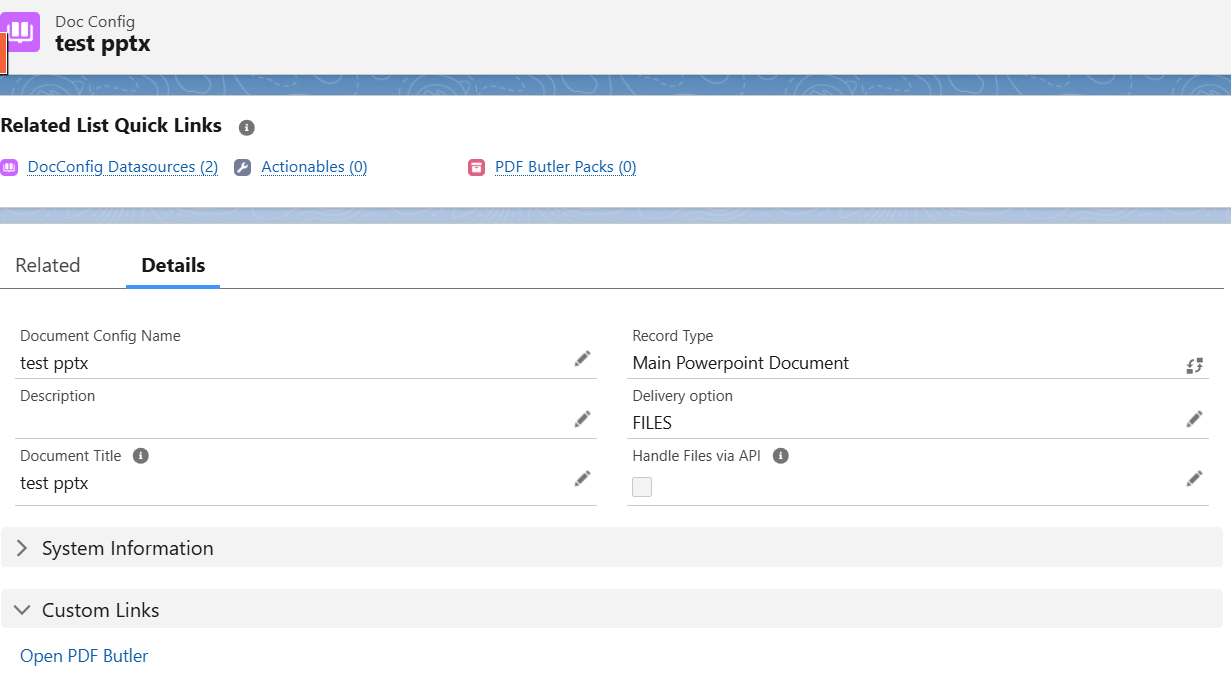Viewport: 1231px width, 700px height.
Task: Click the change record type arrows icon
Action: pos(1194,365)
